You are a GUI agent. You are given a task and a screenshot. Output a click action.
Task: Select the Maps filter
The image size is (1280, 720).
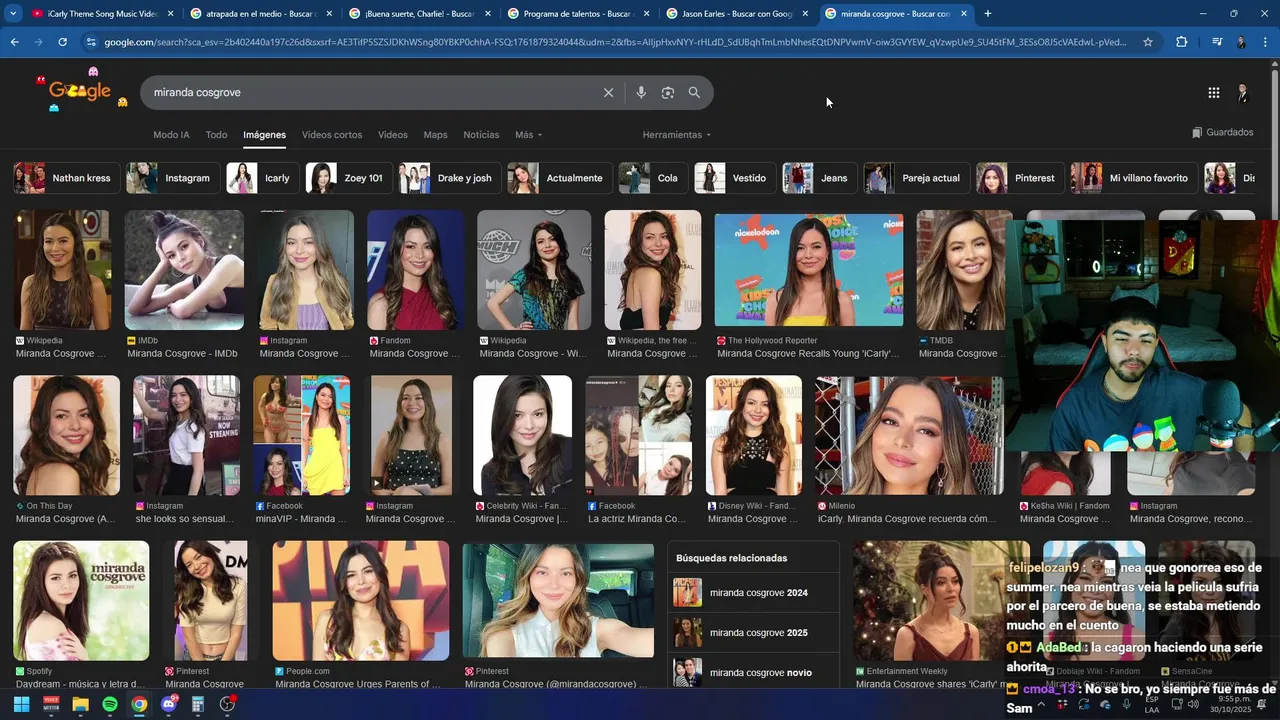coord(435,135)
